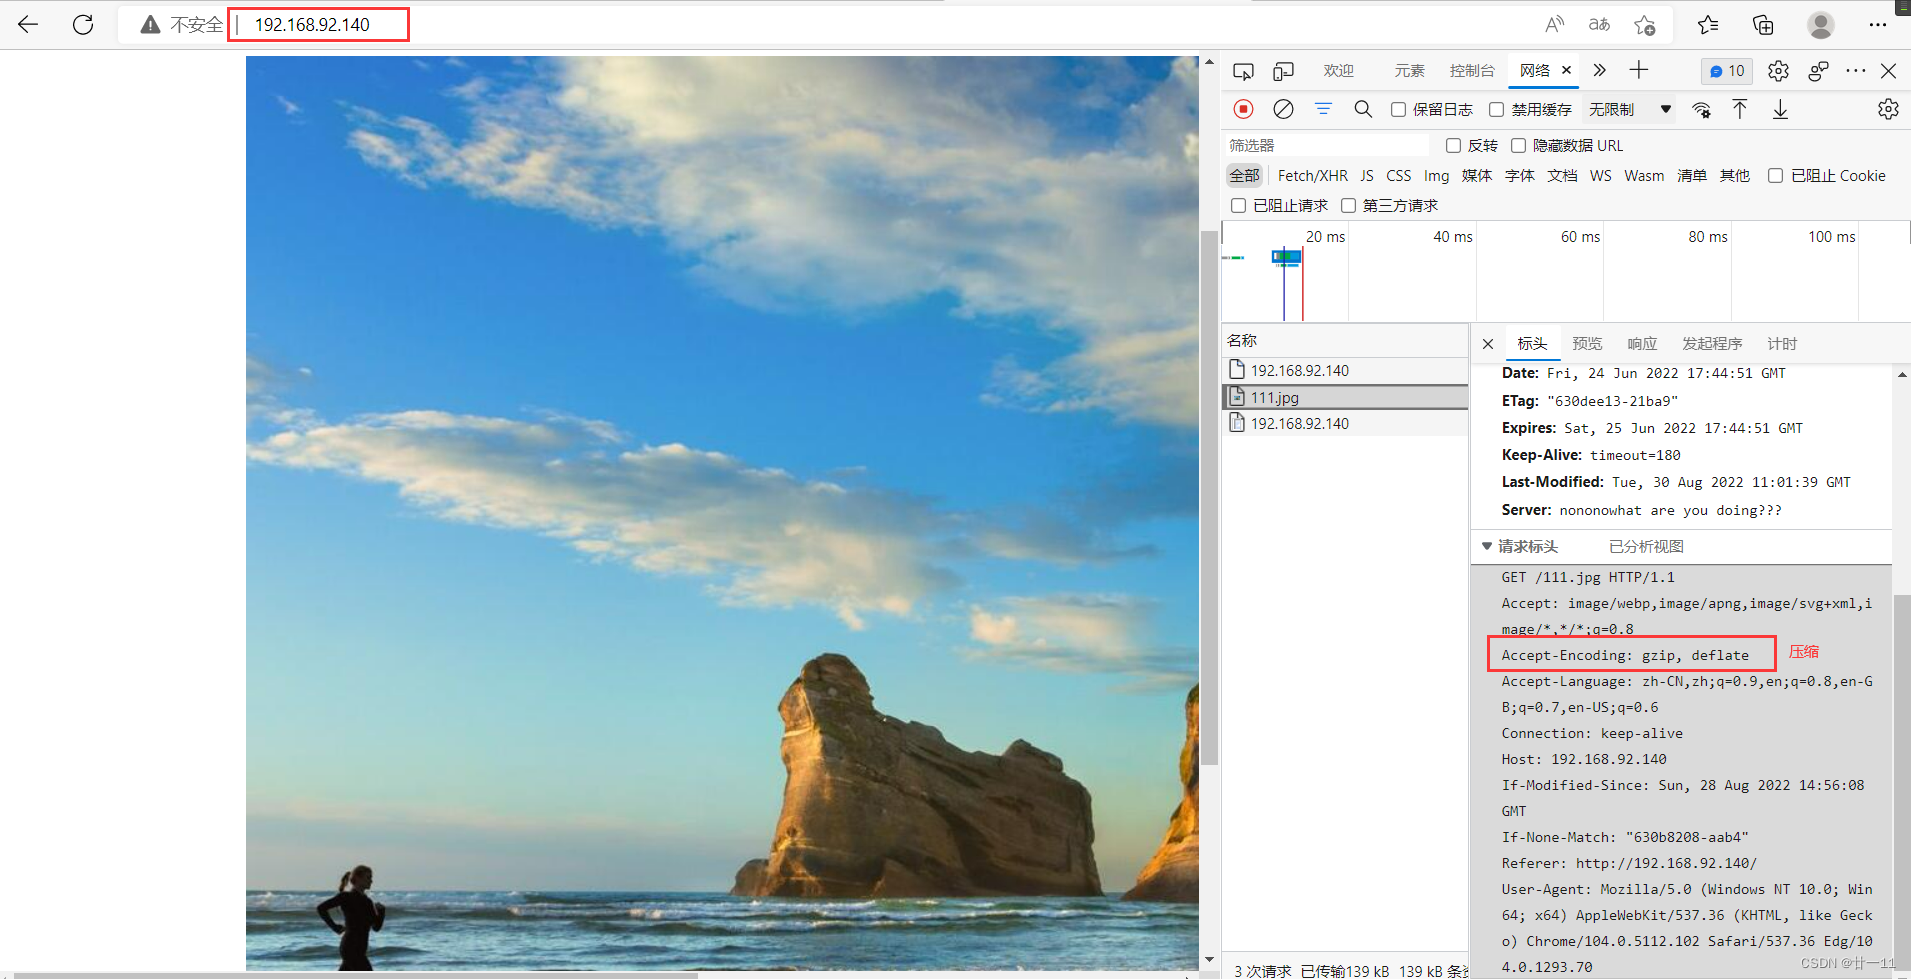Click the browser back arrow

coord(28,25)
